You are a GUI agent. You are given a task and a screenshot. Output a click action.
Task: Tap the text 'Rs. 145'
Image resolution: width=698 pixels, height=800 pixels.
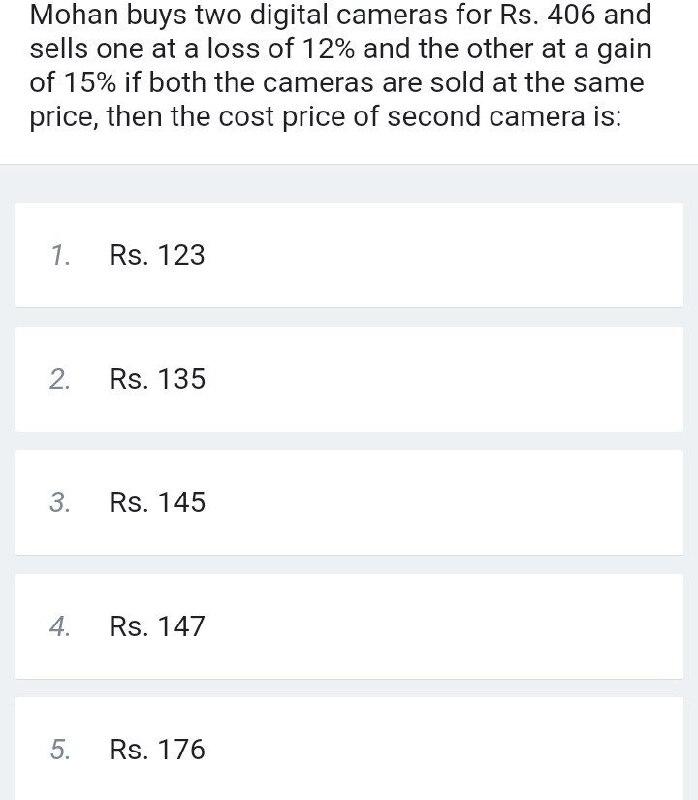[158, 503]
